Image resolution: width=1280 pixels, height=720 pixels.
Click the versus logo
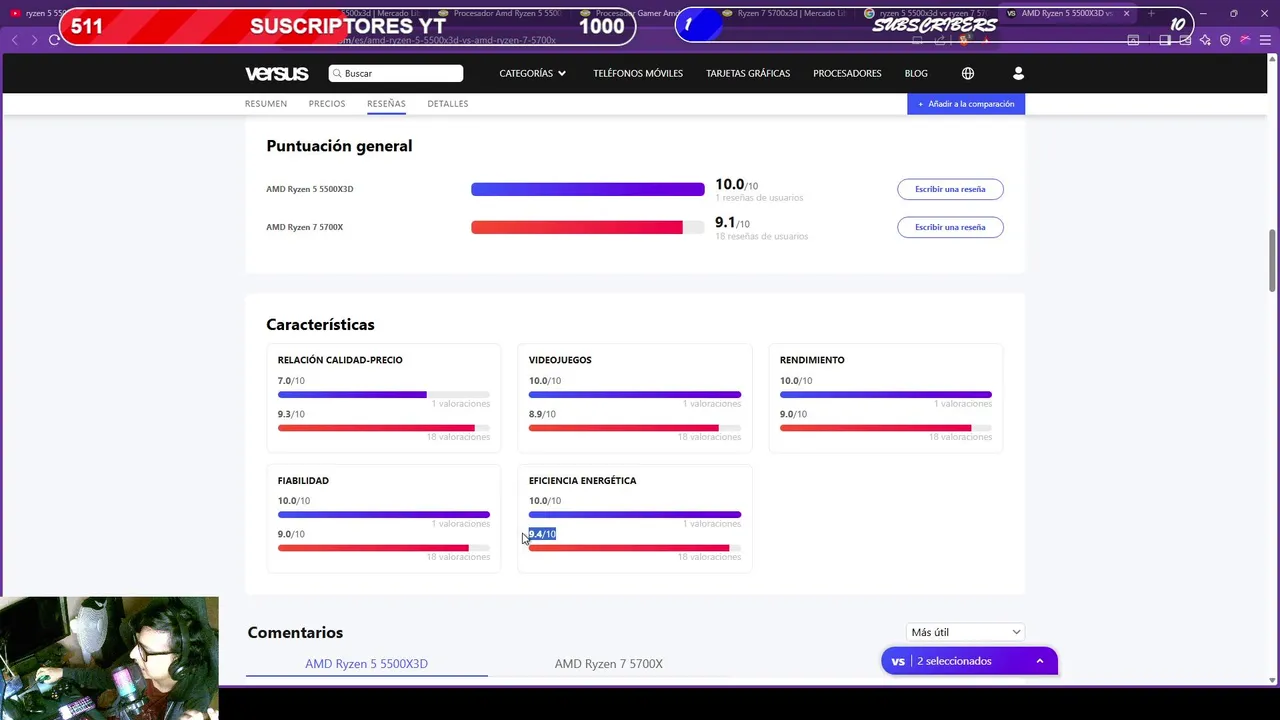[276, 73]
